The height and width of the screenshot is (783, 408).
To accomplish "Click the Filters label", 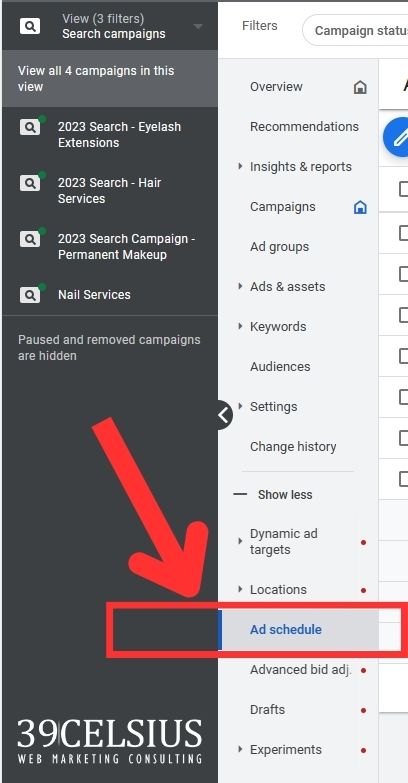I will (x=260, y=26).
